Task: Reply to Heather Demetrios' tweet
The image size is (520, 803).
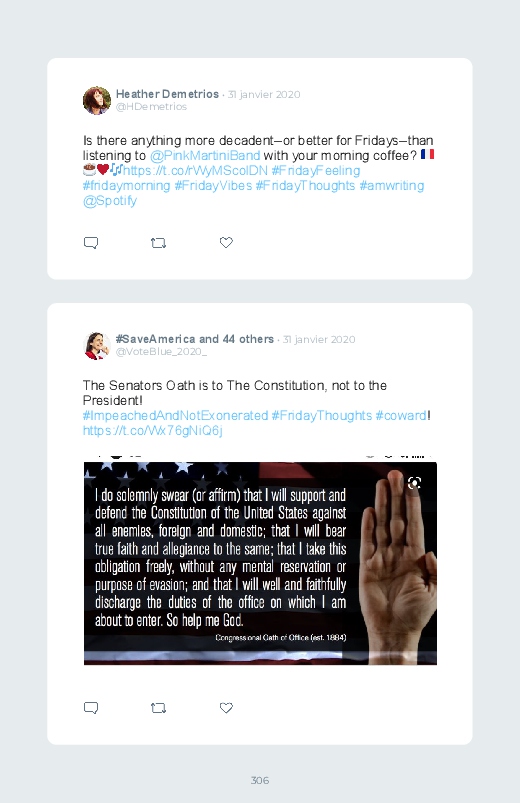Action: click(x=91, y=242)
